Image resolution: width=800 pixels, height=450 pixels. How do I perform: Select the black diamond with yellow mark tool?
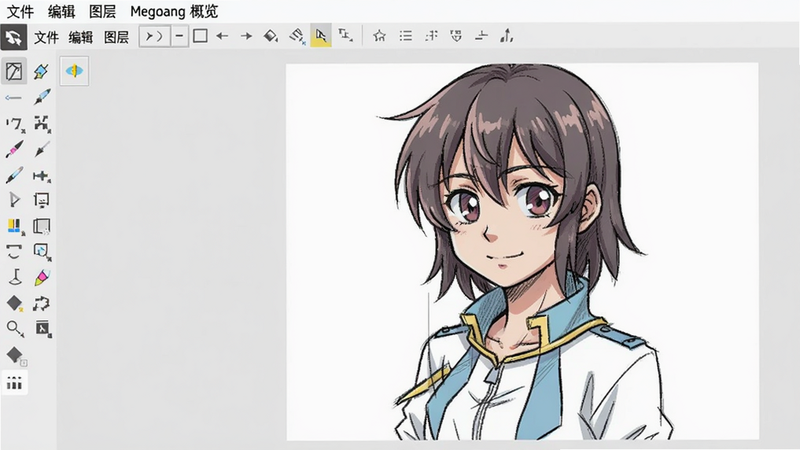click(15, 304)
